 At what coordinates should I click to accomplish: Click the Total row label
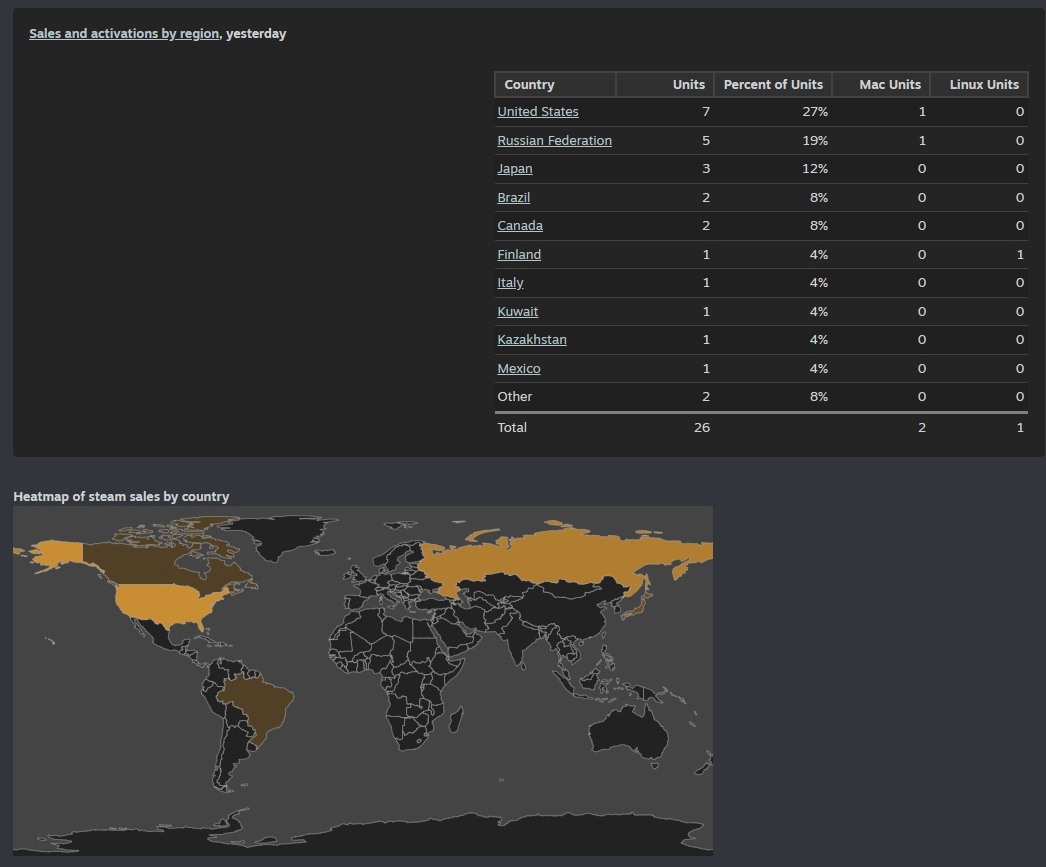click(512, 427)
